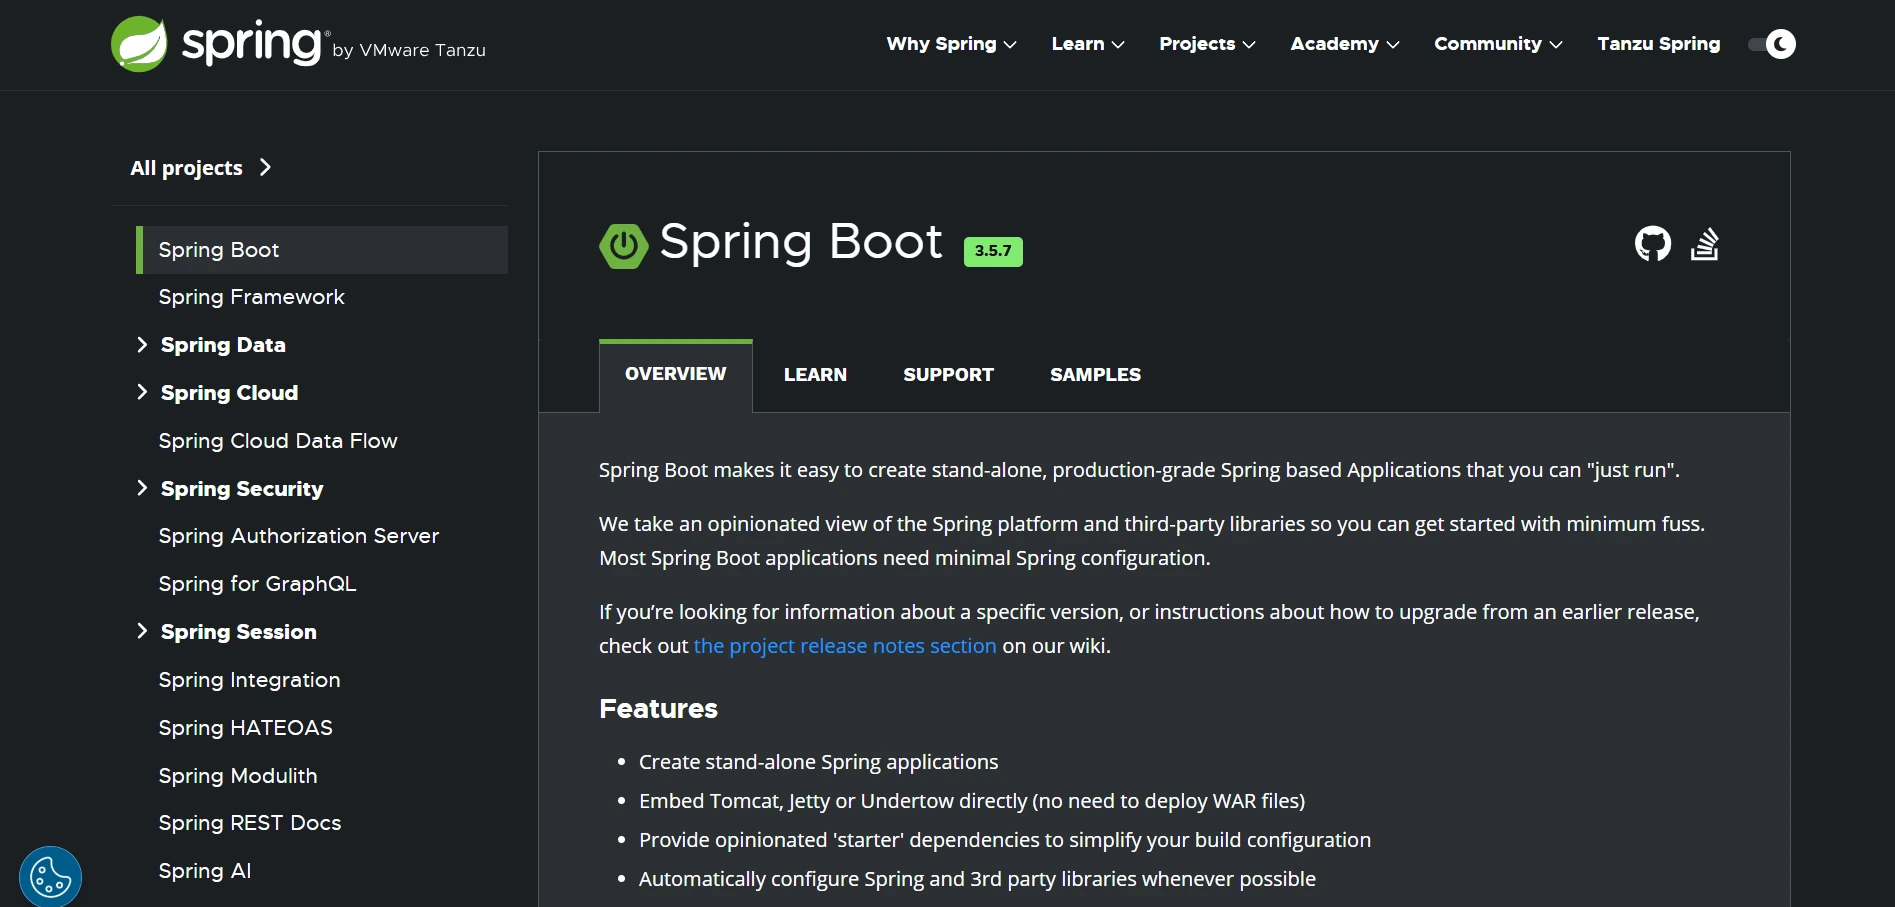This screenshot has height=907, width=1895.
Task: Open the Stack Overflow icon
Action: coord(1704,243)
